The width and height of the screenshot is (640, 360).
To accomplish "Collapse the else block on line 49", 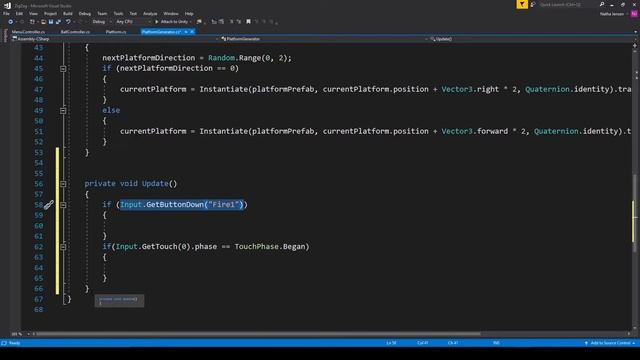I will pos(63,111).
